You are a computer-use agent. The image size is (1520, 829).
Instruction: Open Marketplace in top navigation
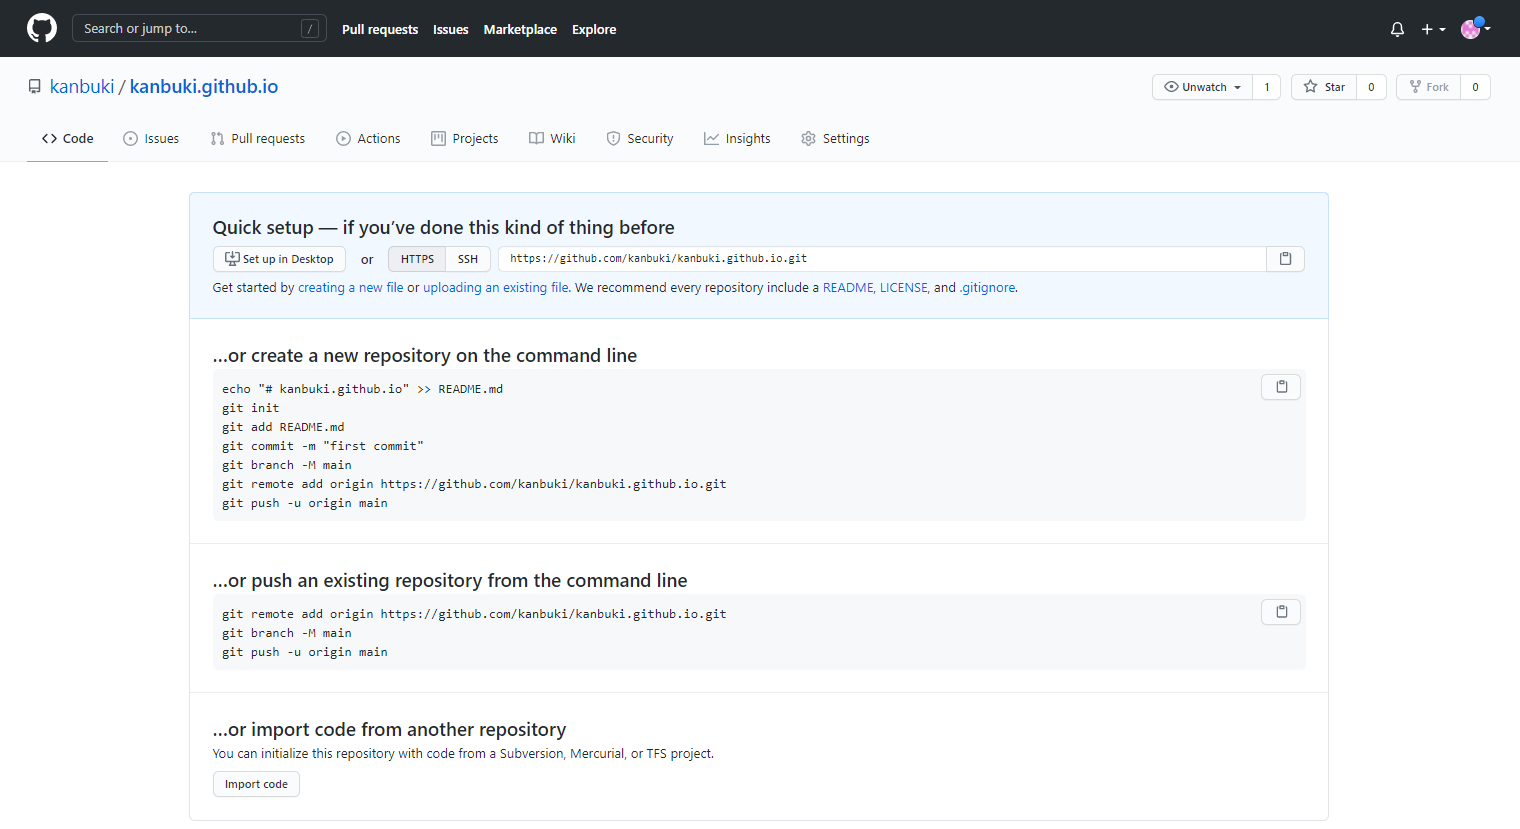(520, 29)
